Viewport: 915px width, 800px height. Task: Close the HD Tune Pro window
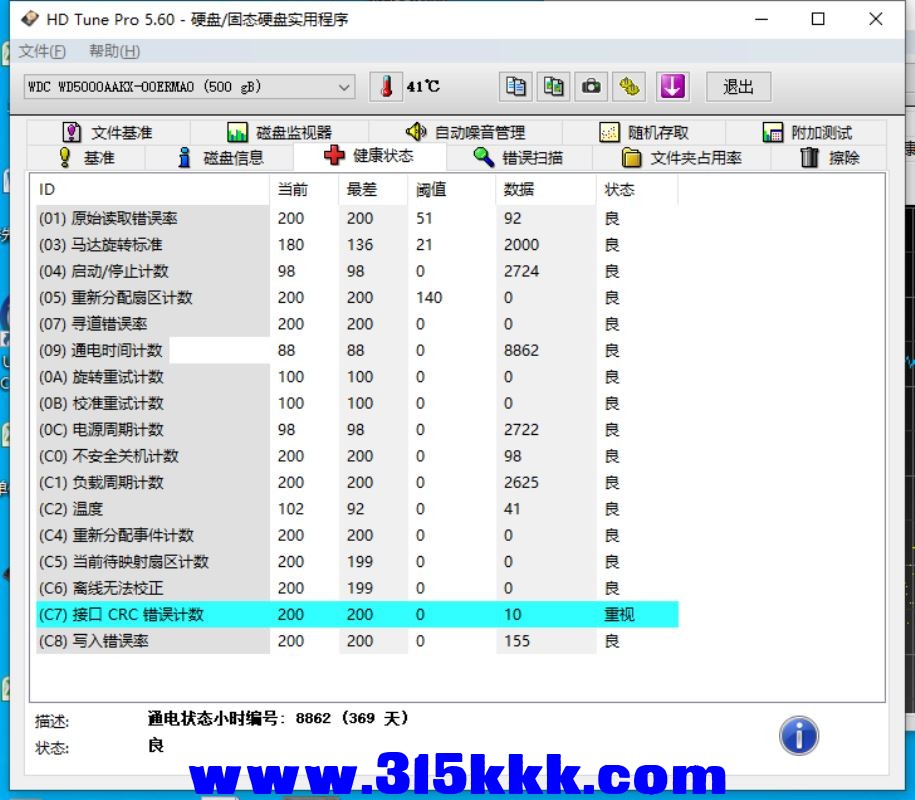point(875,19)
